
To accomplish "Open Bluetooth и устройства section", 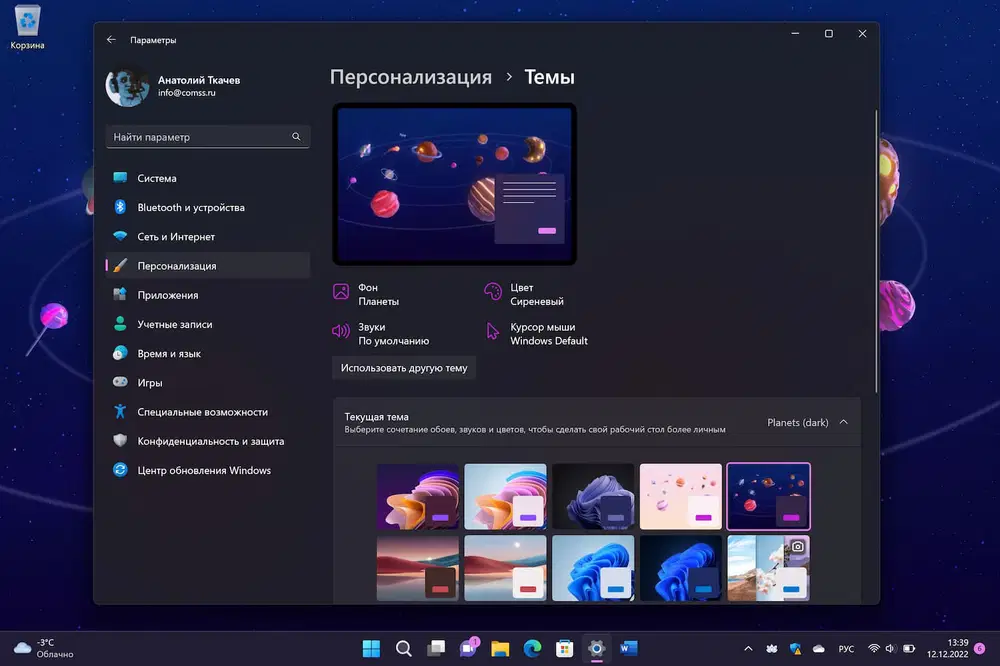I will [x=208, y=207].
